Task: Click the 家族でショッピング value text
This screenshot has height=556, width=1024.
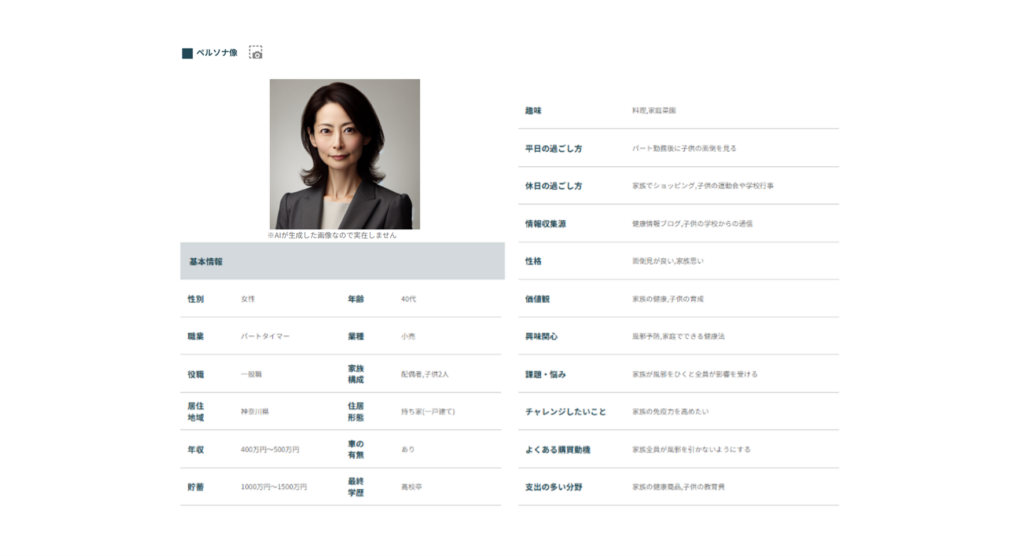Action: [663, 186]
